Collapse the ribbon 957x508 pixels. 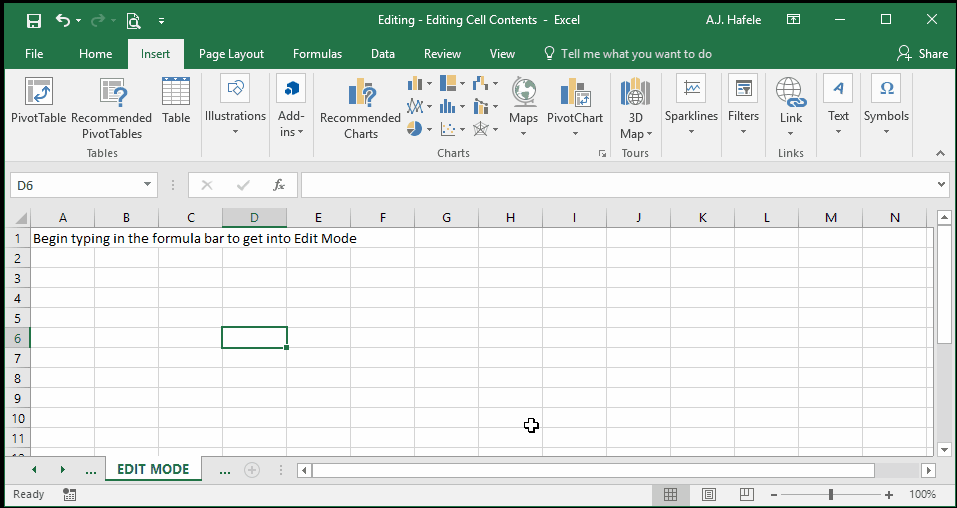pyautogui.click(x=941, y=154)
